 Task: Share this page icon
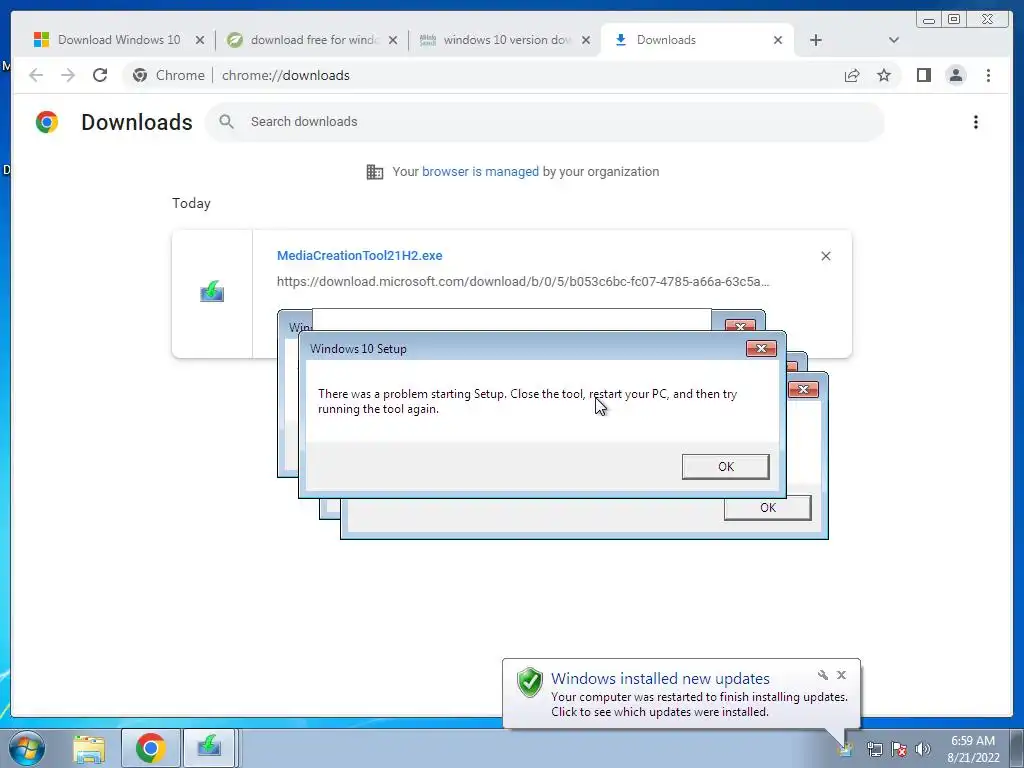click(852, 76)
